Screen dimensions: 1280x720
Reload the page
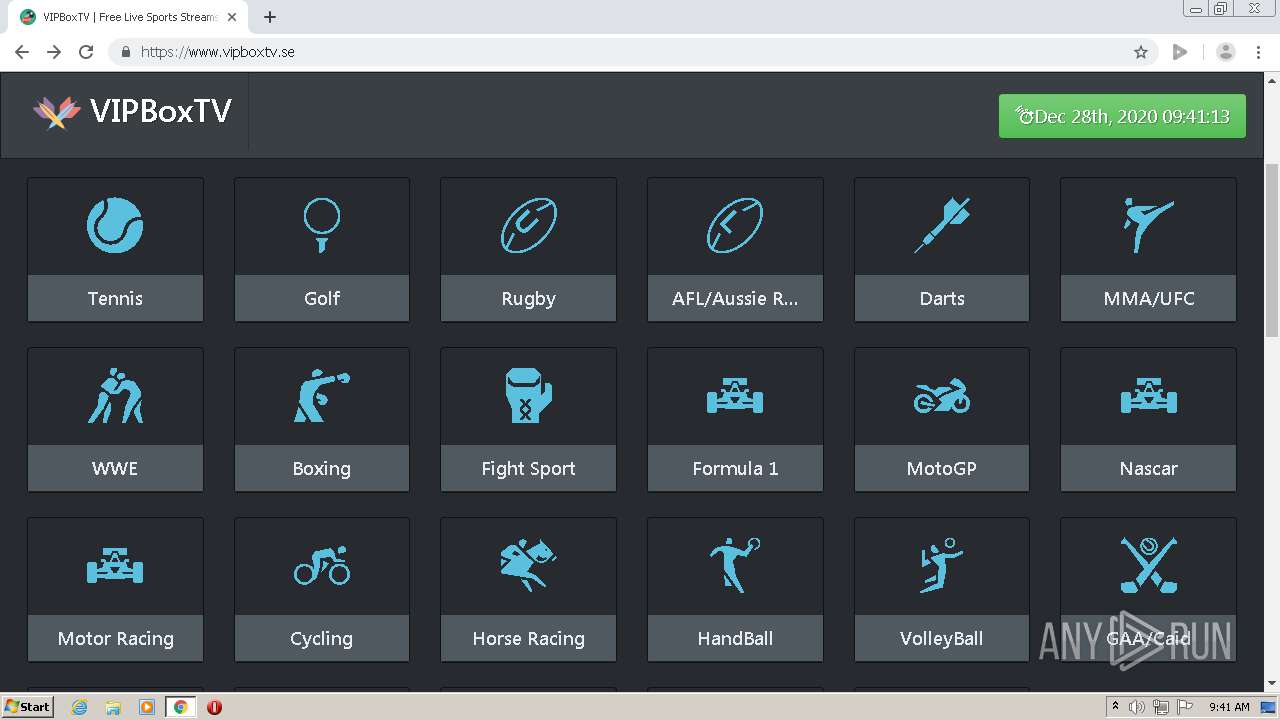tap(86, 52)
